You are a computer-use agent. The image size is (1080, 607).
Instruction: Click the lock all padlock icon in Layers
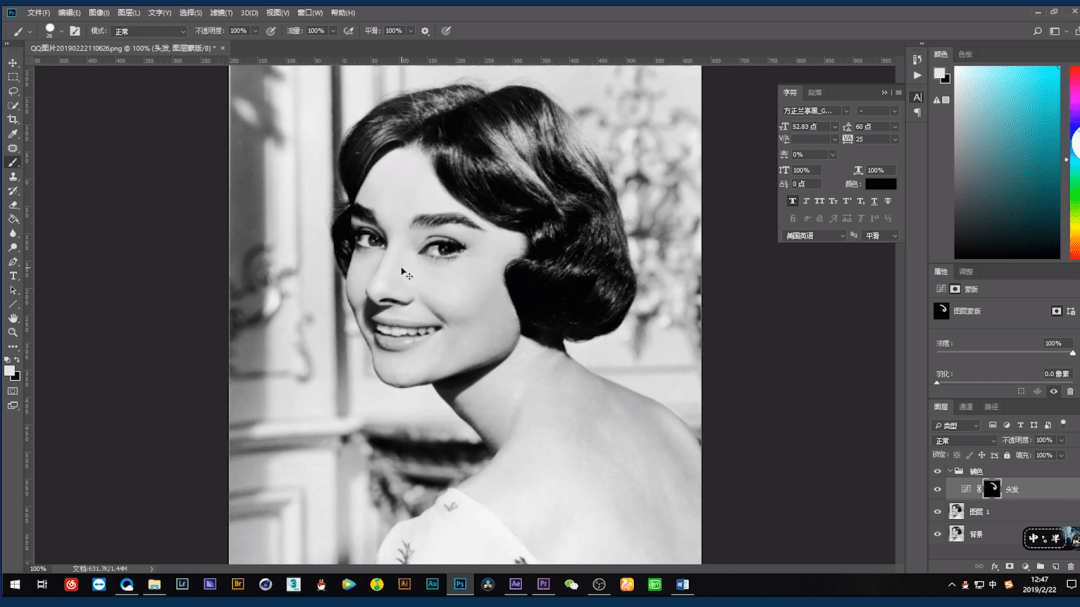[x=1009, y=455]
